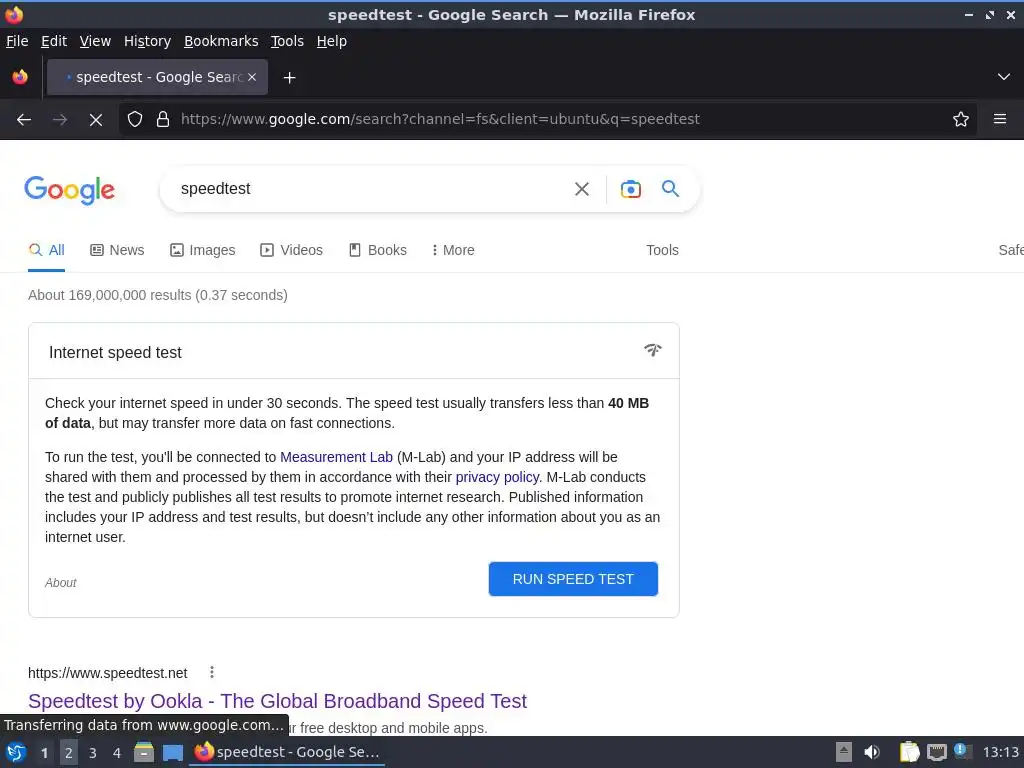Select virtual desktop 2 in pager
This screenshot has height=768, width=1024.
pyautogui.click(x=69, y=753)
